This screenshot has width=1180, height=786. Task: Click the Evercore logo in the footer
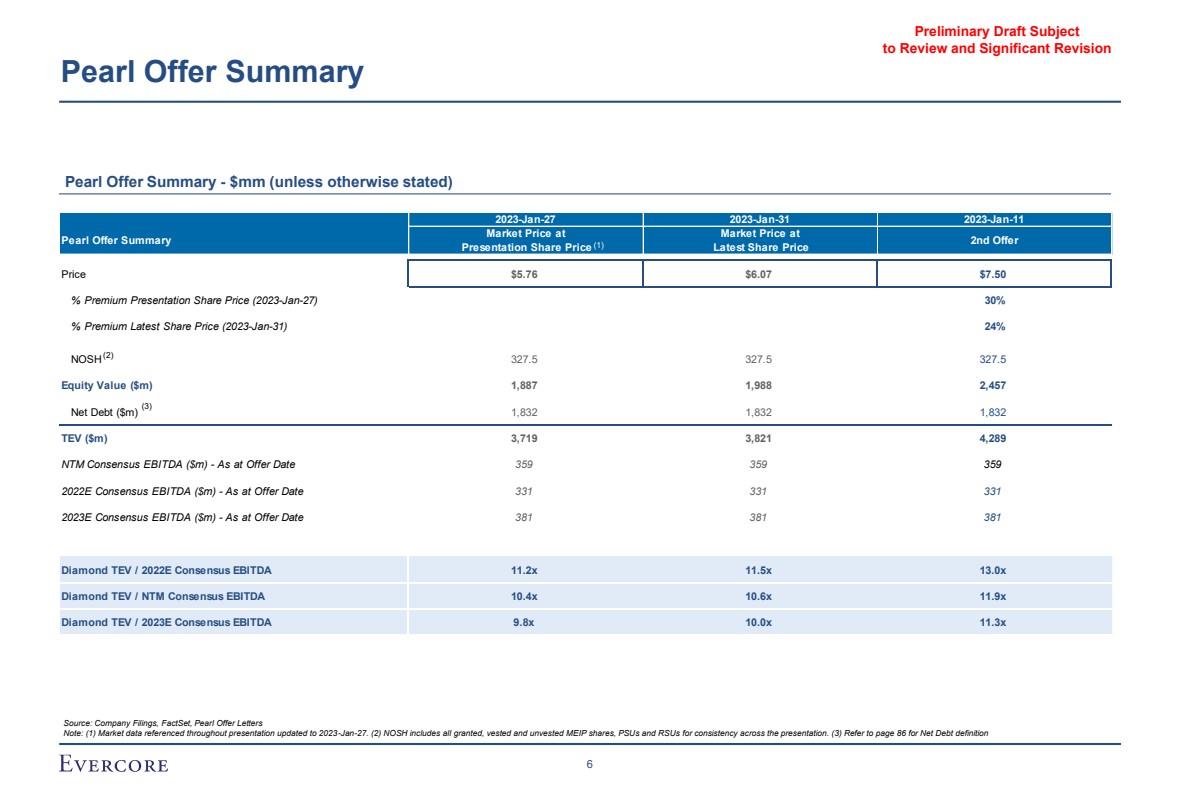click(x=113, y=765)
